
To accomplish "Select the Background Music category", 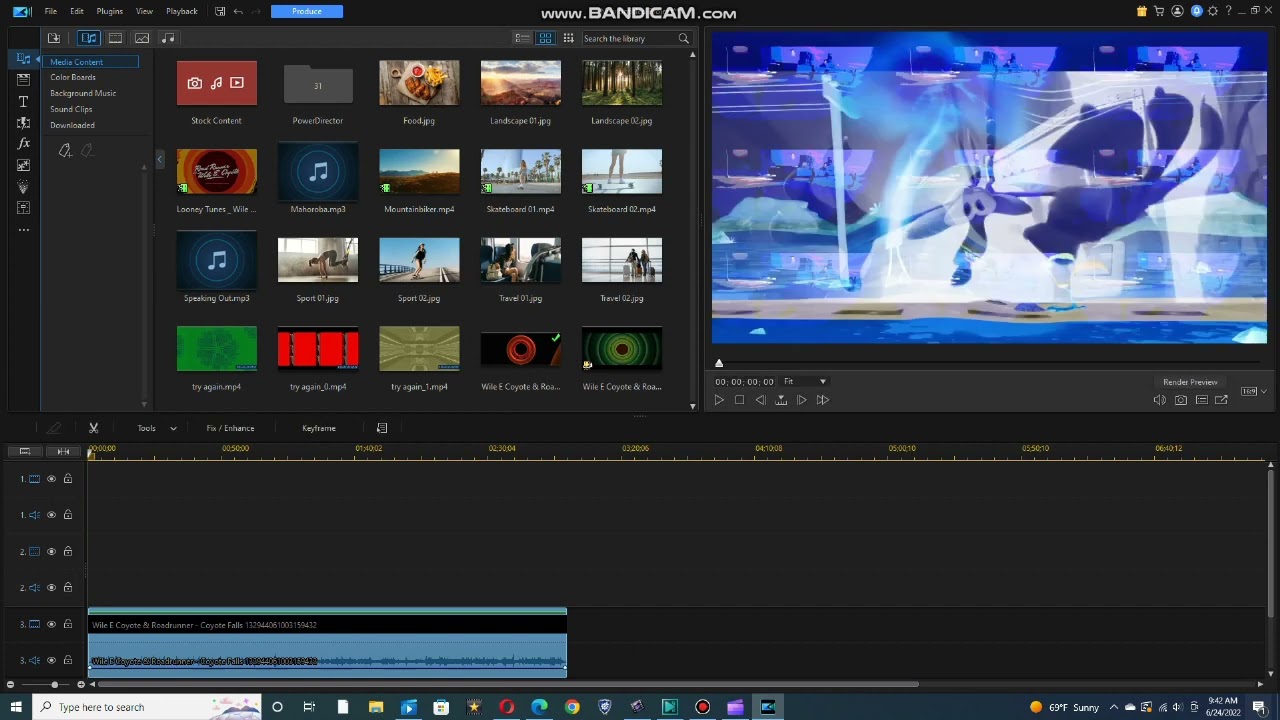I will click(x=83, y=93).
